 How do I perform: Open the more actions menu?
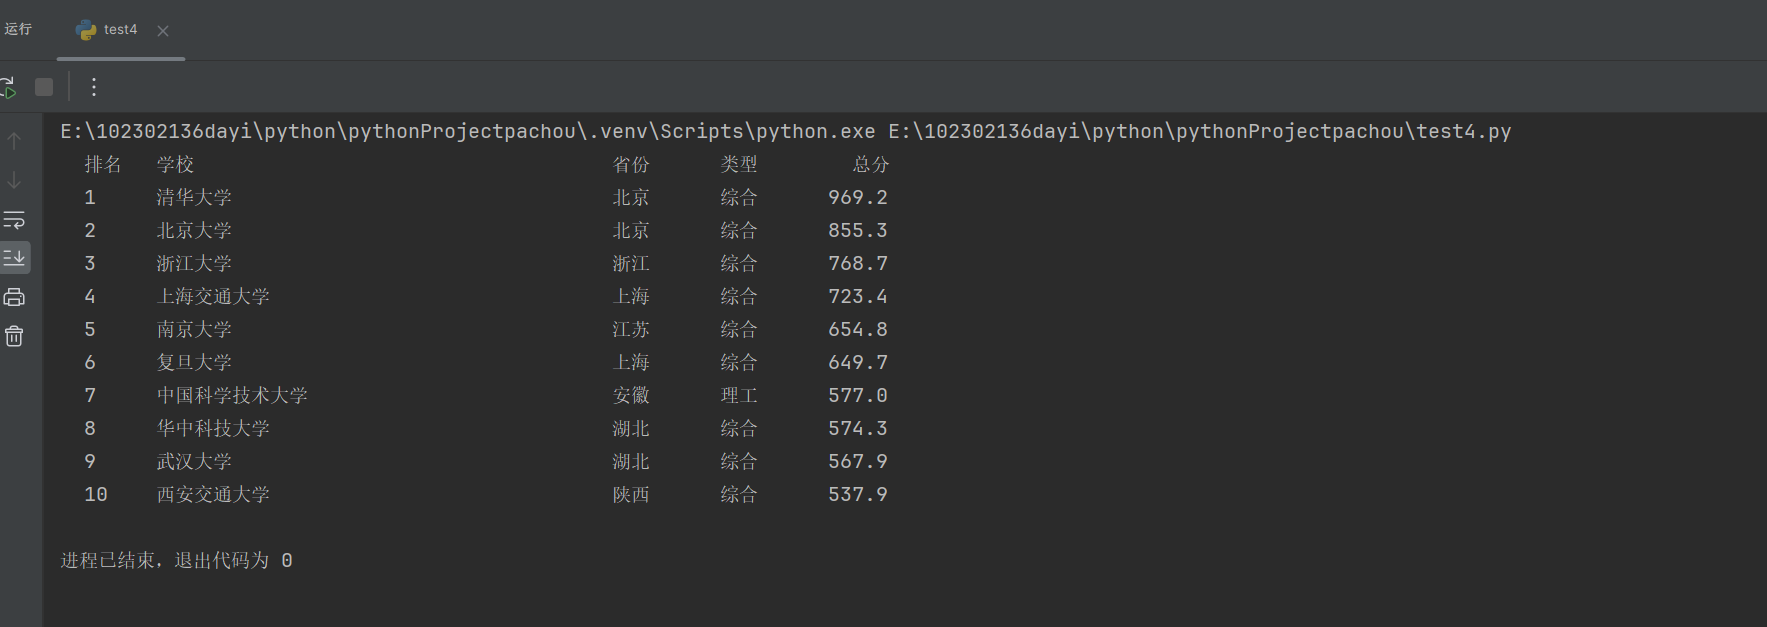(94, 87)
